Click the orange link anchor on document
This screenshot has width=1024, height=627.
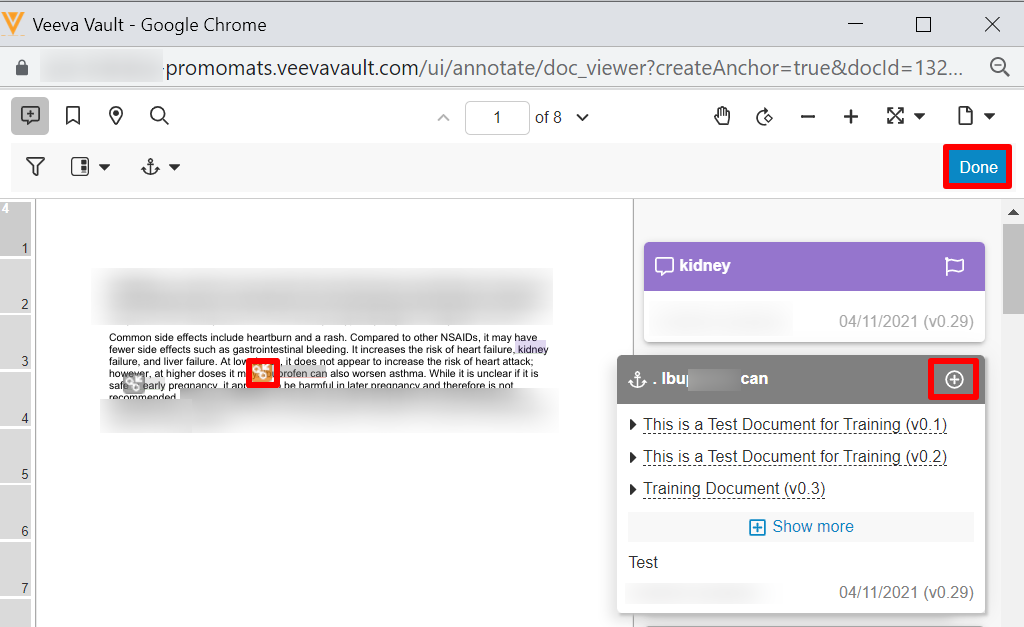pos(262,372)
